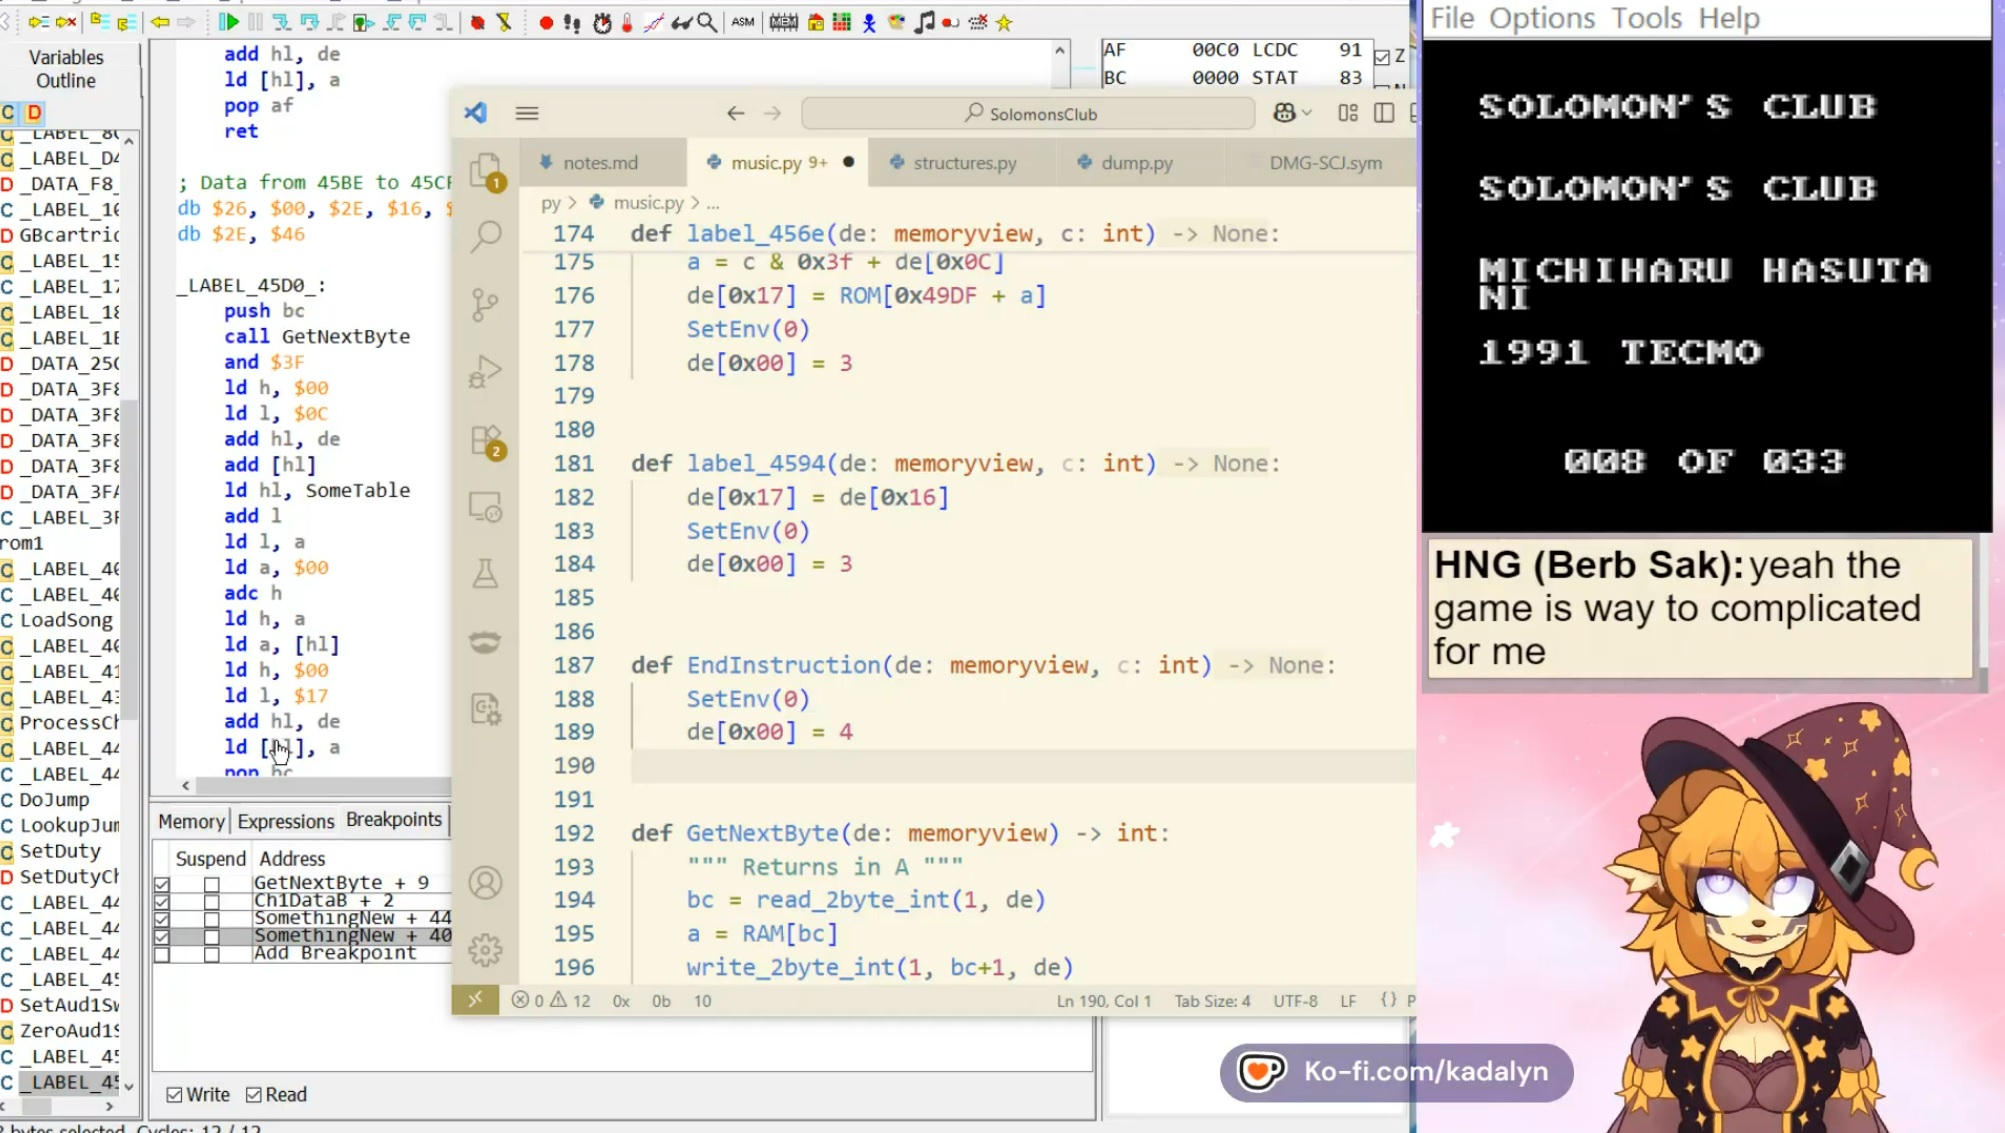Open the Memory tab in debugger
2005x1133 pixels.
coord(191,821)
